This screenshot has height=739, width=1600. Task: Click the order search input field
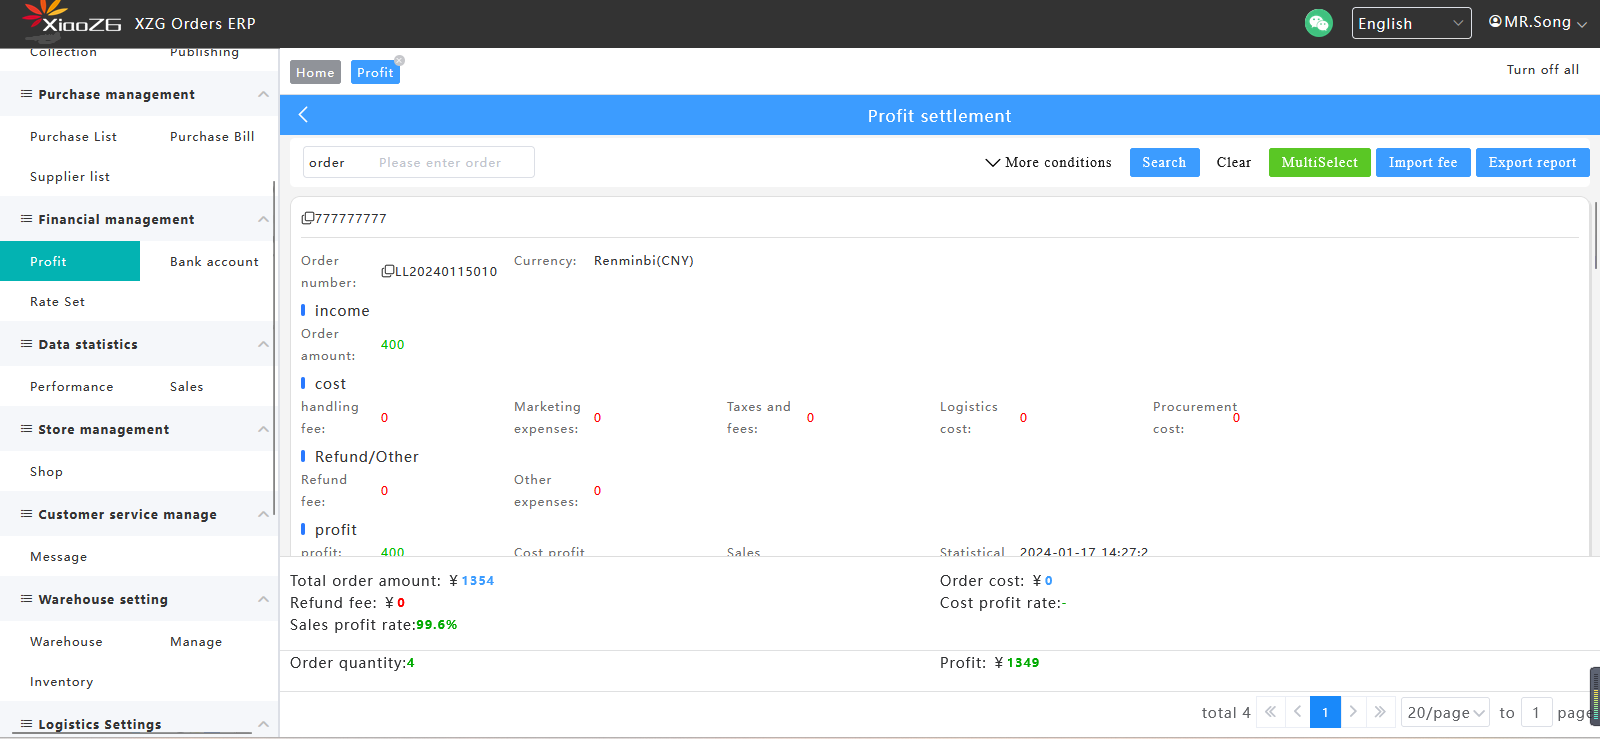click(x=450, y=162)
